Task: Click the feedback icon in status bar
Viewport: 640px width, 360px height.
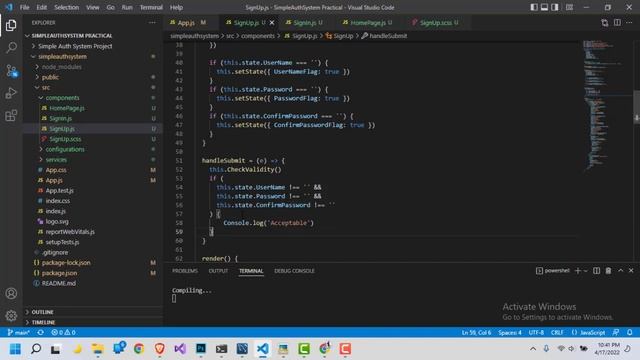Action: [616, 332]
